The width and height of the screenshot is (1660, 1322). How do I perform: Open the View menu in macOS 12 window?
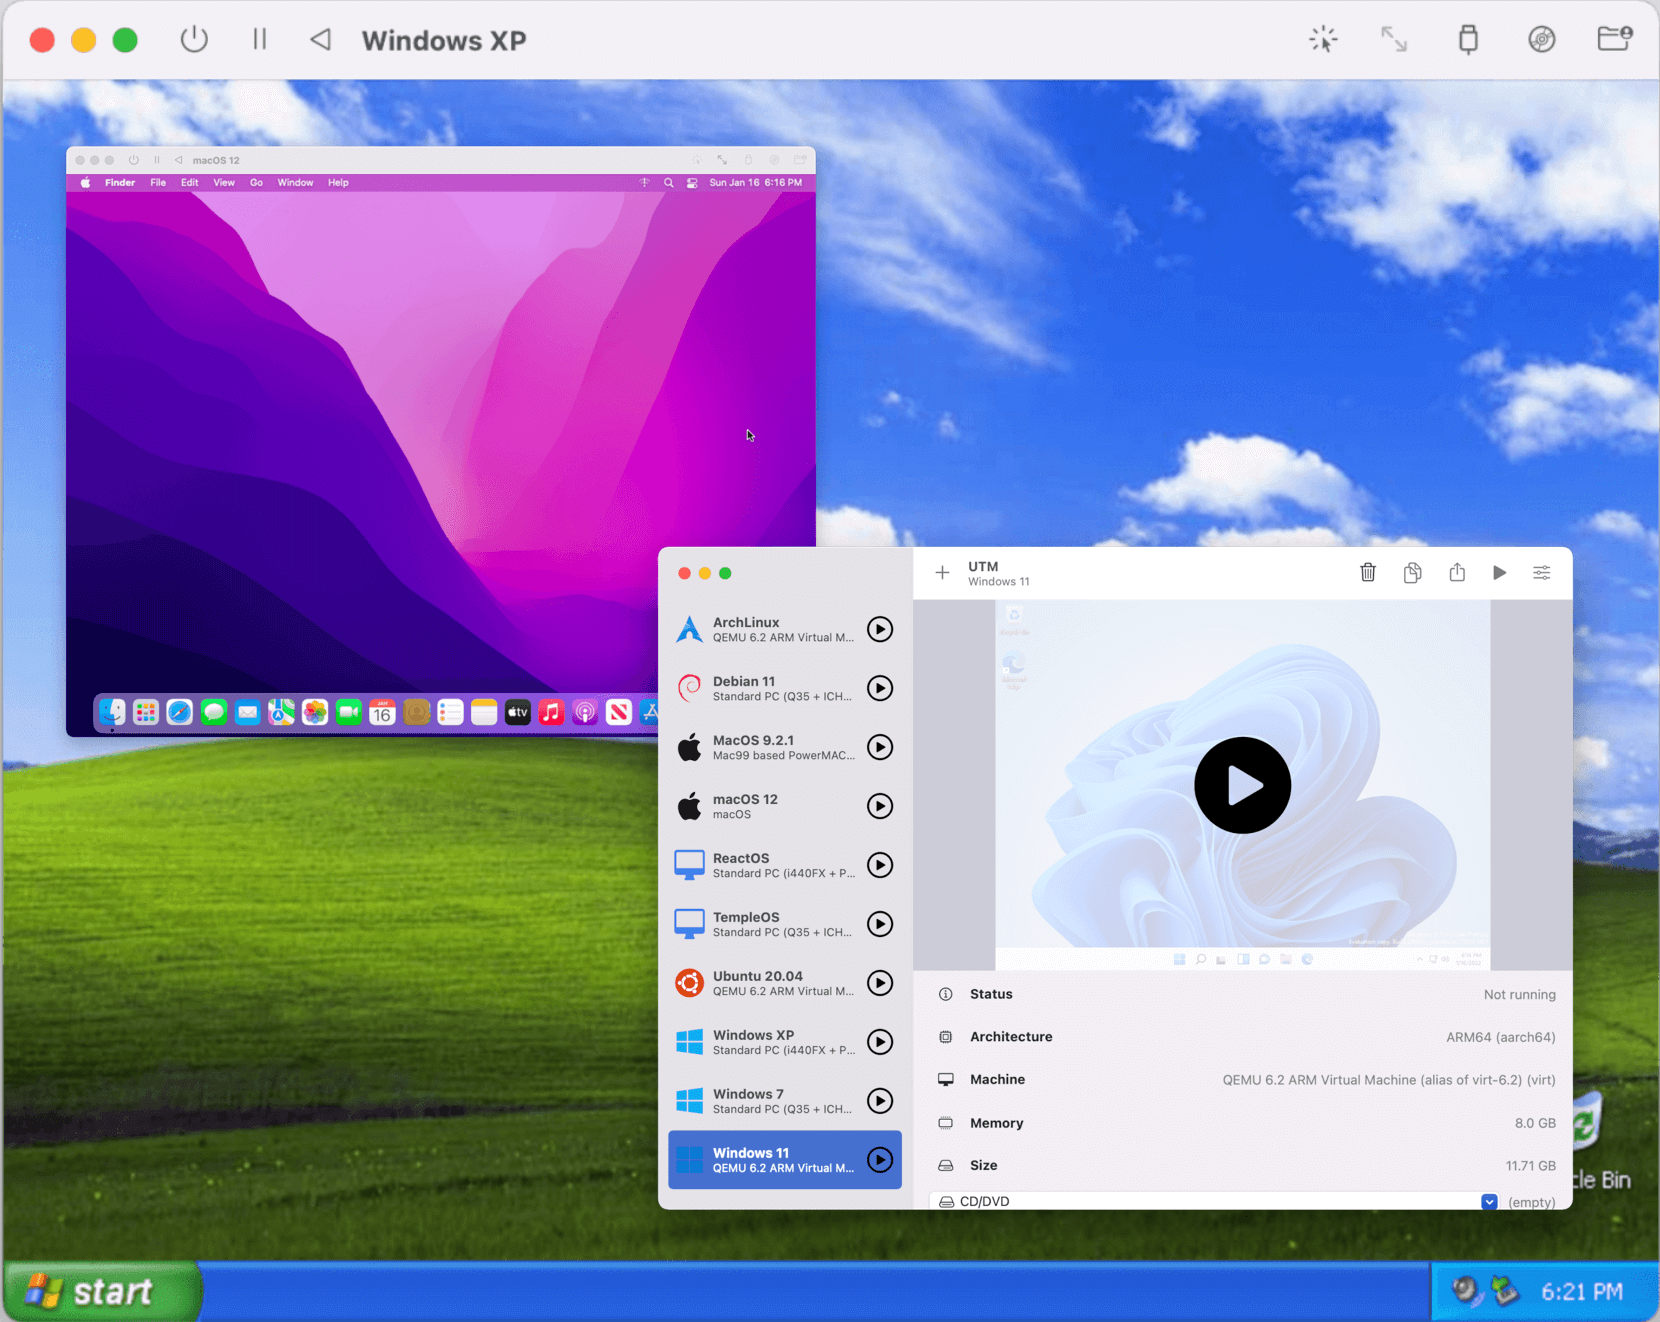(224, 183)
